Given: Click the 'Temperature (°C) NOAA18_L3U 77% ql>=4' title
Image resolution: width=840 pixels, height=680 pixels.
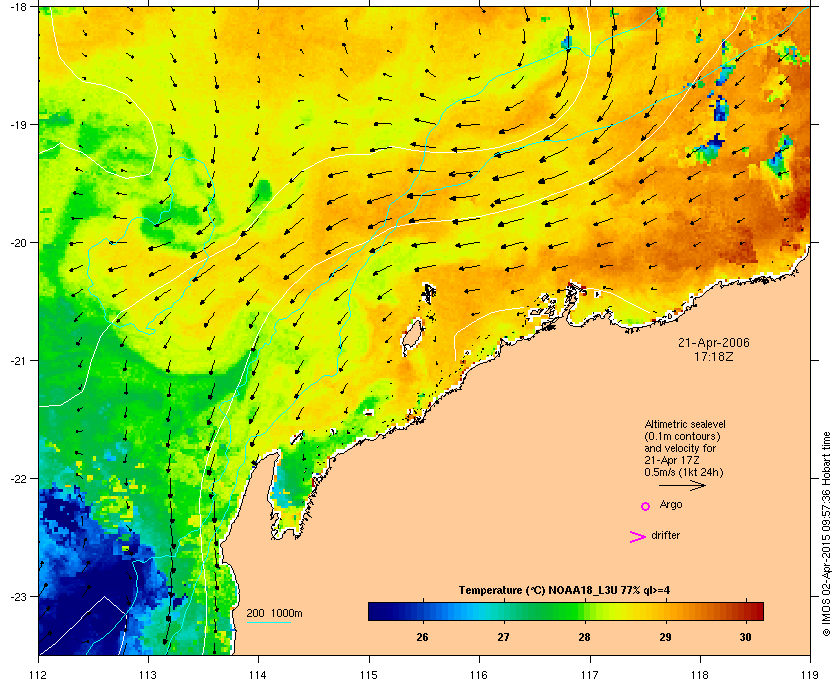Looking at the screenshot, I should 564,591.
